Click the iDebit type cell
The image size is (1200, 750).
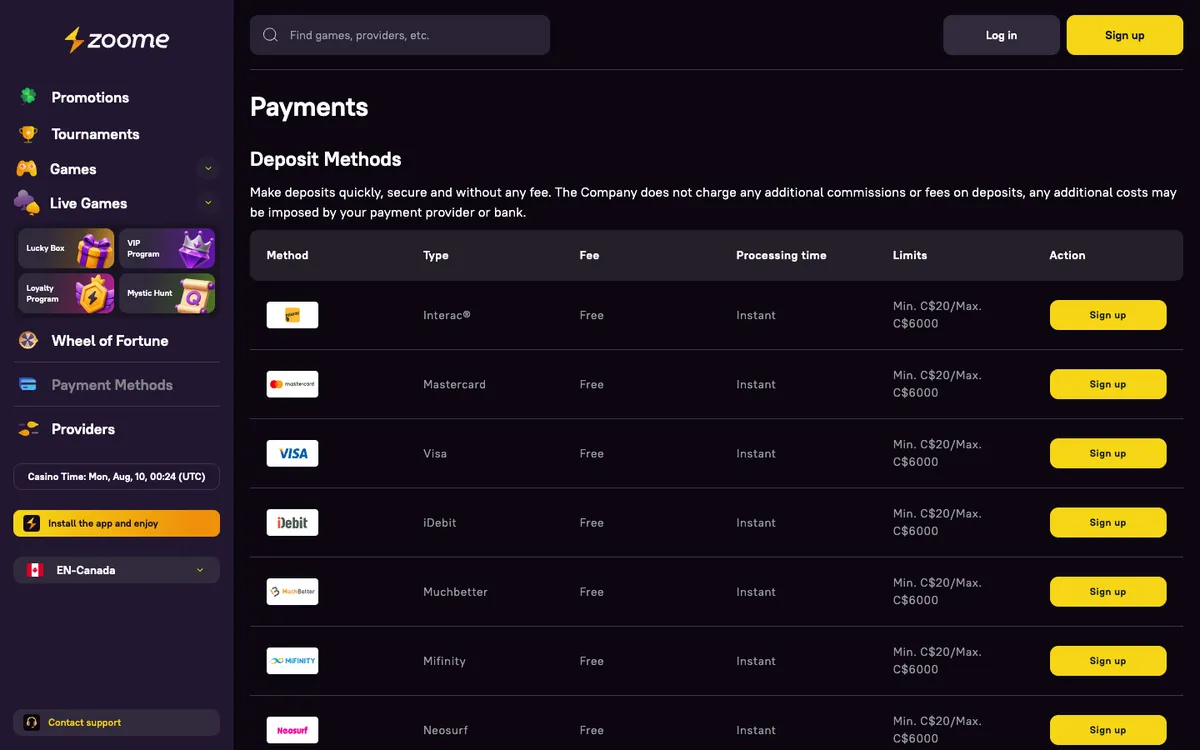click(440, 523)
